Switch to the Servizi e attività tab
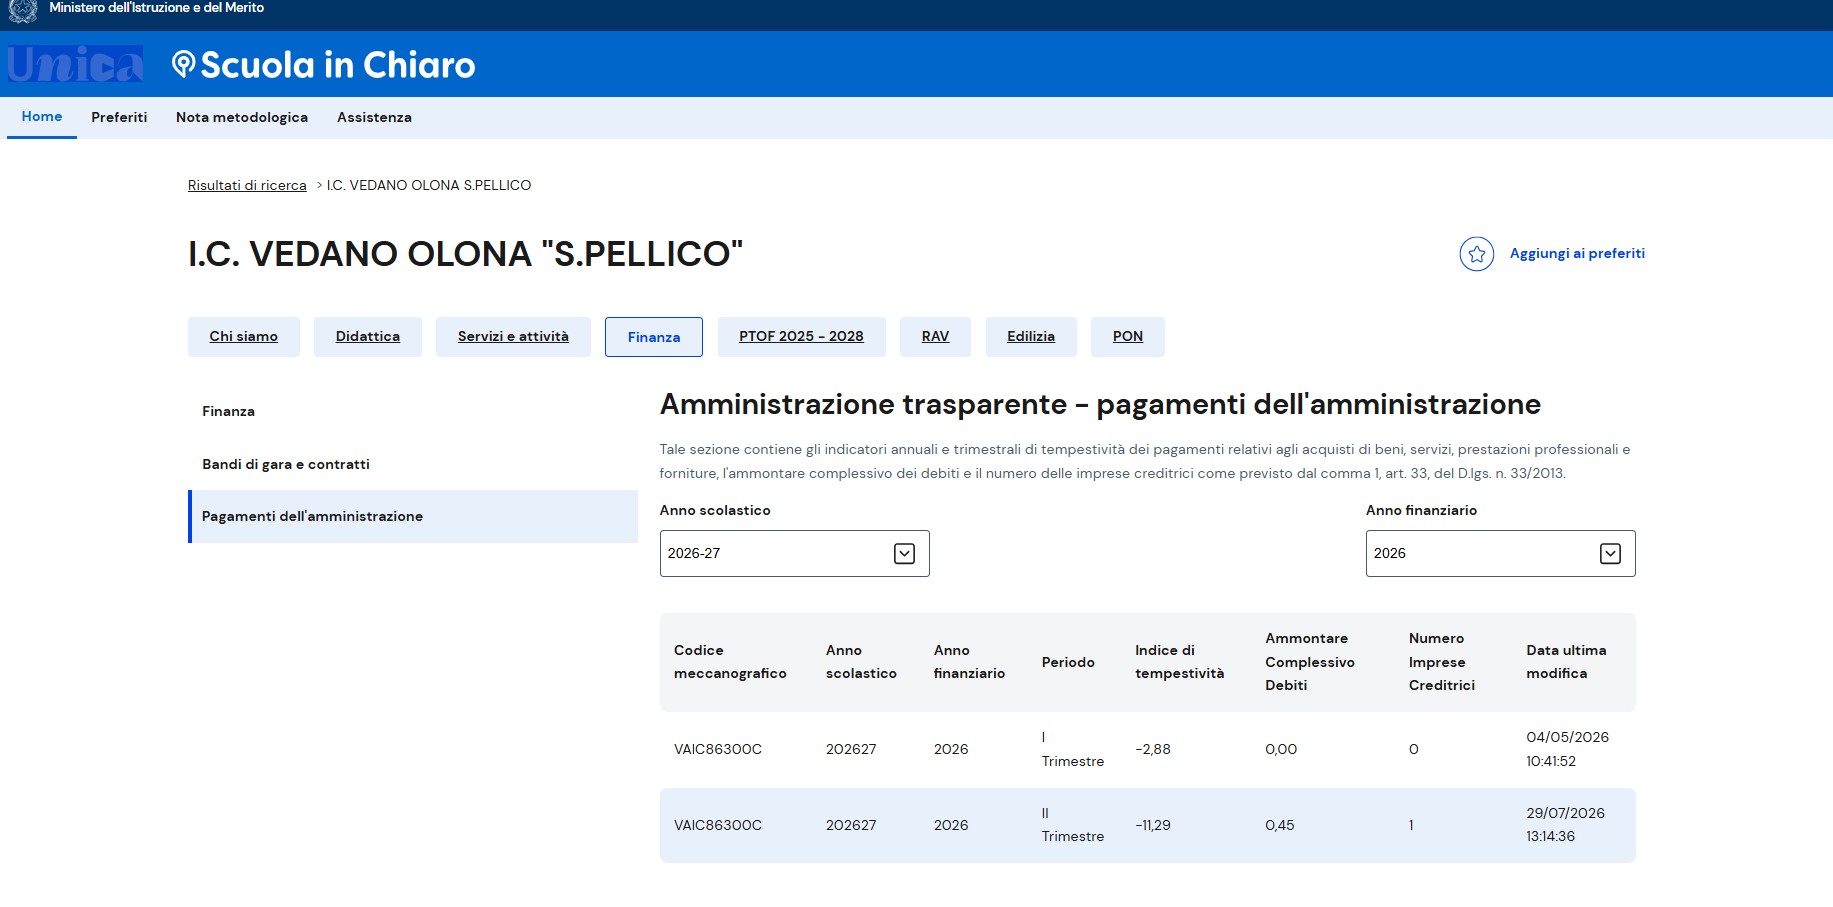 513,337
